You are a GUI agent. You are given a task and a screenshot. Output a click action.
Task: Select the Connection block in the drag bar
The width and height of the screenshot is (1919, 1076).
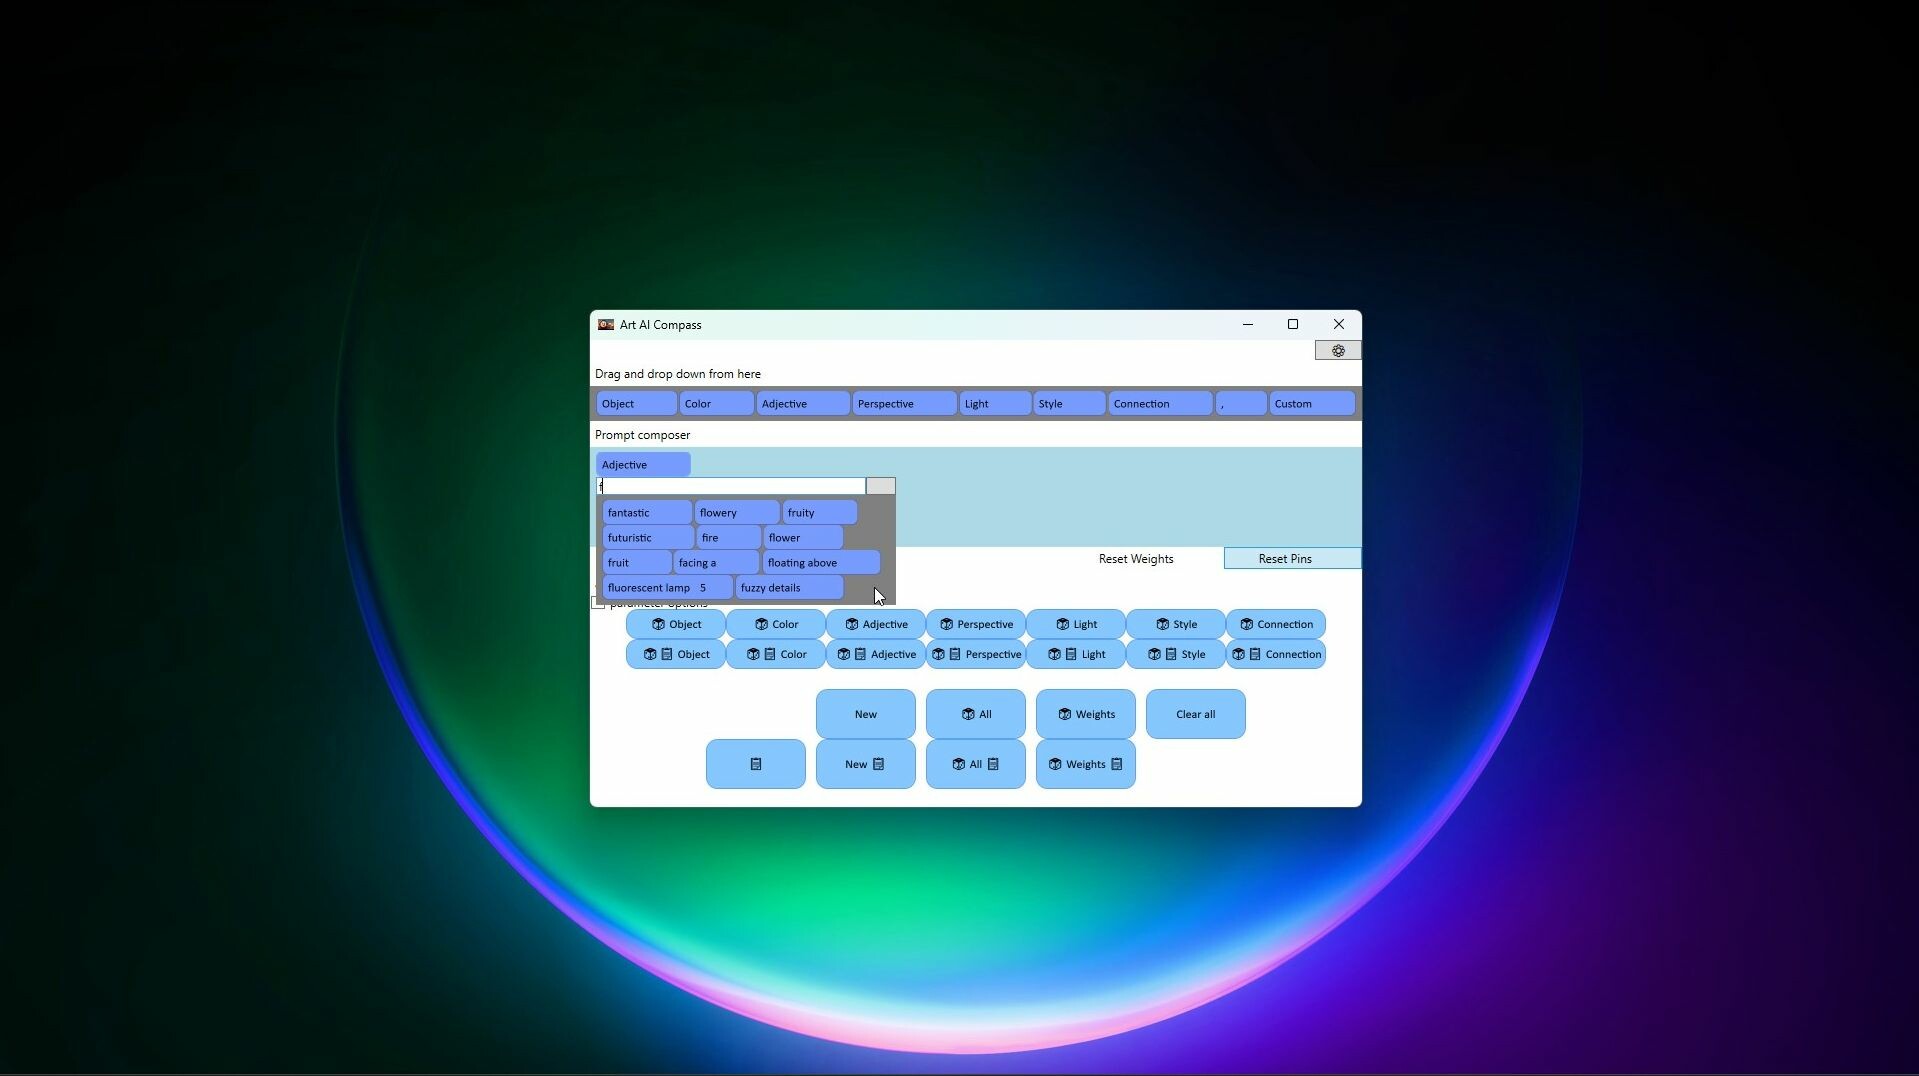pos(1159,404)
